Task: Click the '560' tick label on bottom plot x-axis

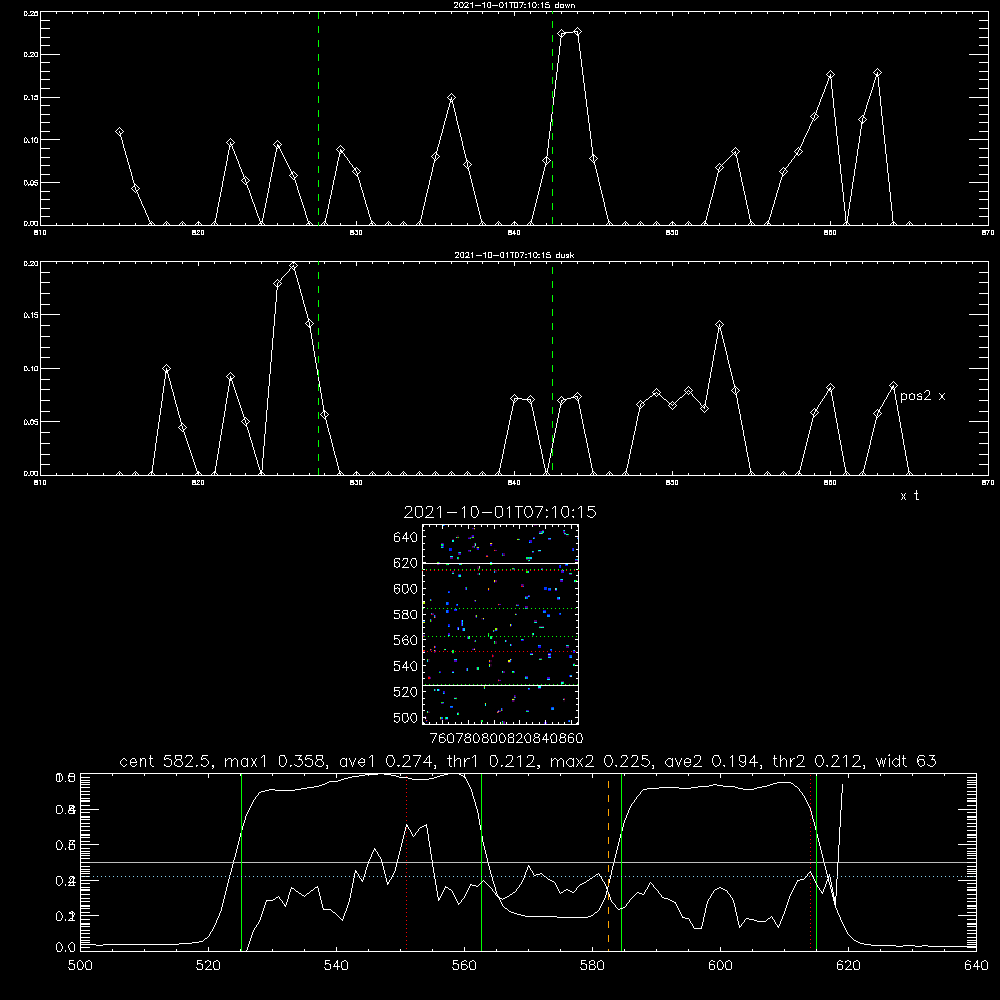Action: tap(464, 966)
